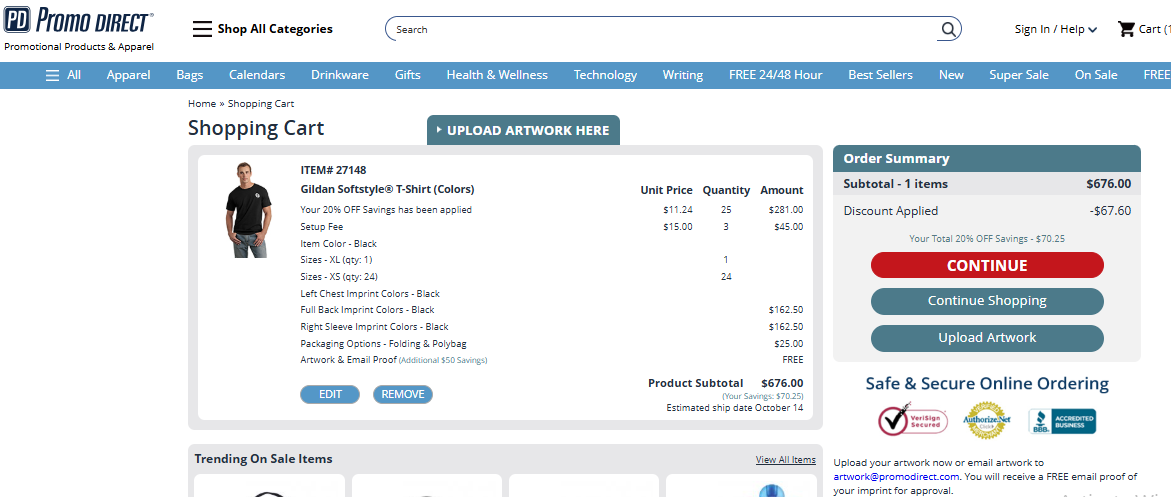This screenshot has height=497, width=1171.
Task: Click Setup Fee row label
Action: [322, 226]
